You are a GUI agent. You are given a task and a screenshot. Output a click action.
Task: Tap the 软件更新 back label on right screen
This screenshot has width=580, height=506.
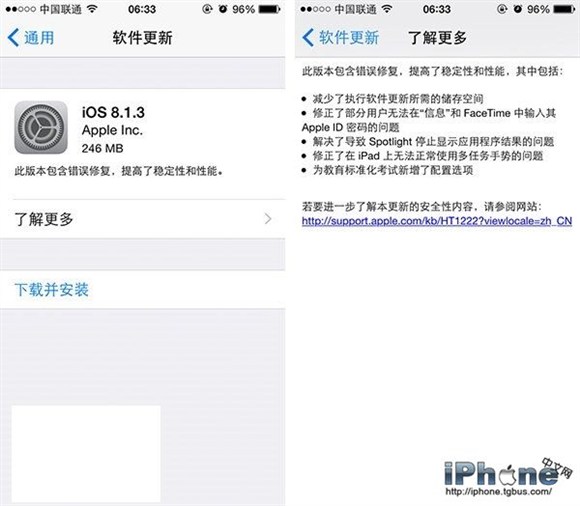coord(349,38)
